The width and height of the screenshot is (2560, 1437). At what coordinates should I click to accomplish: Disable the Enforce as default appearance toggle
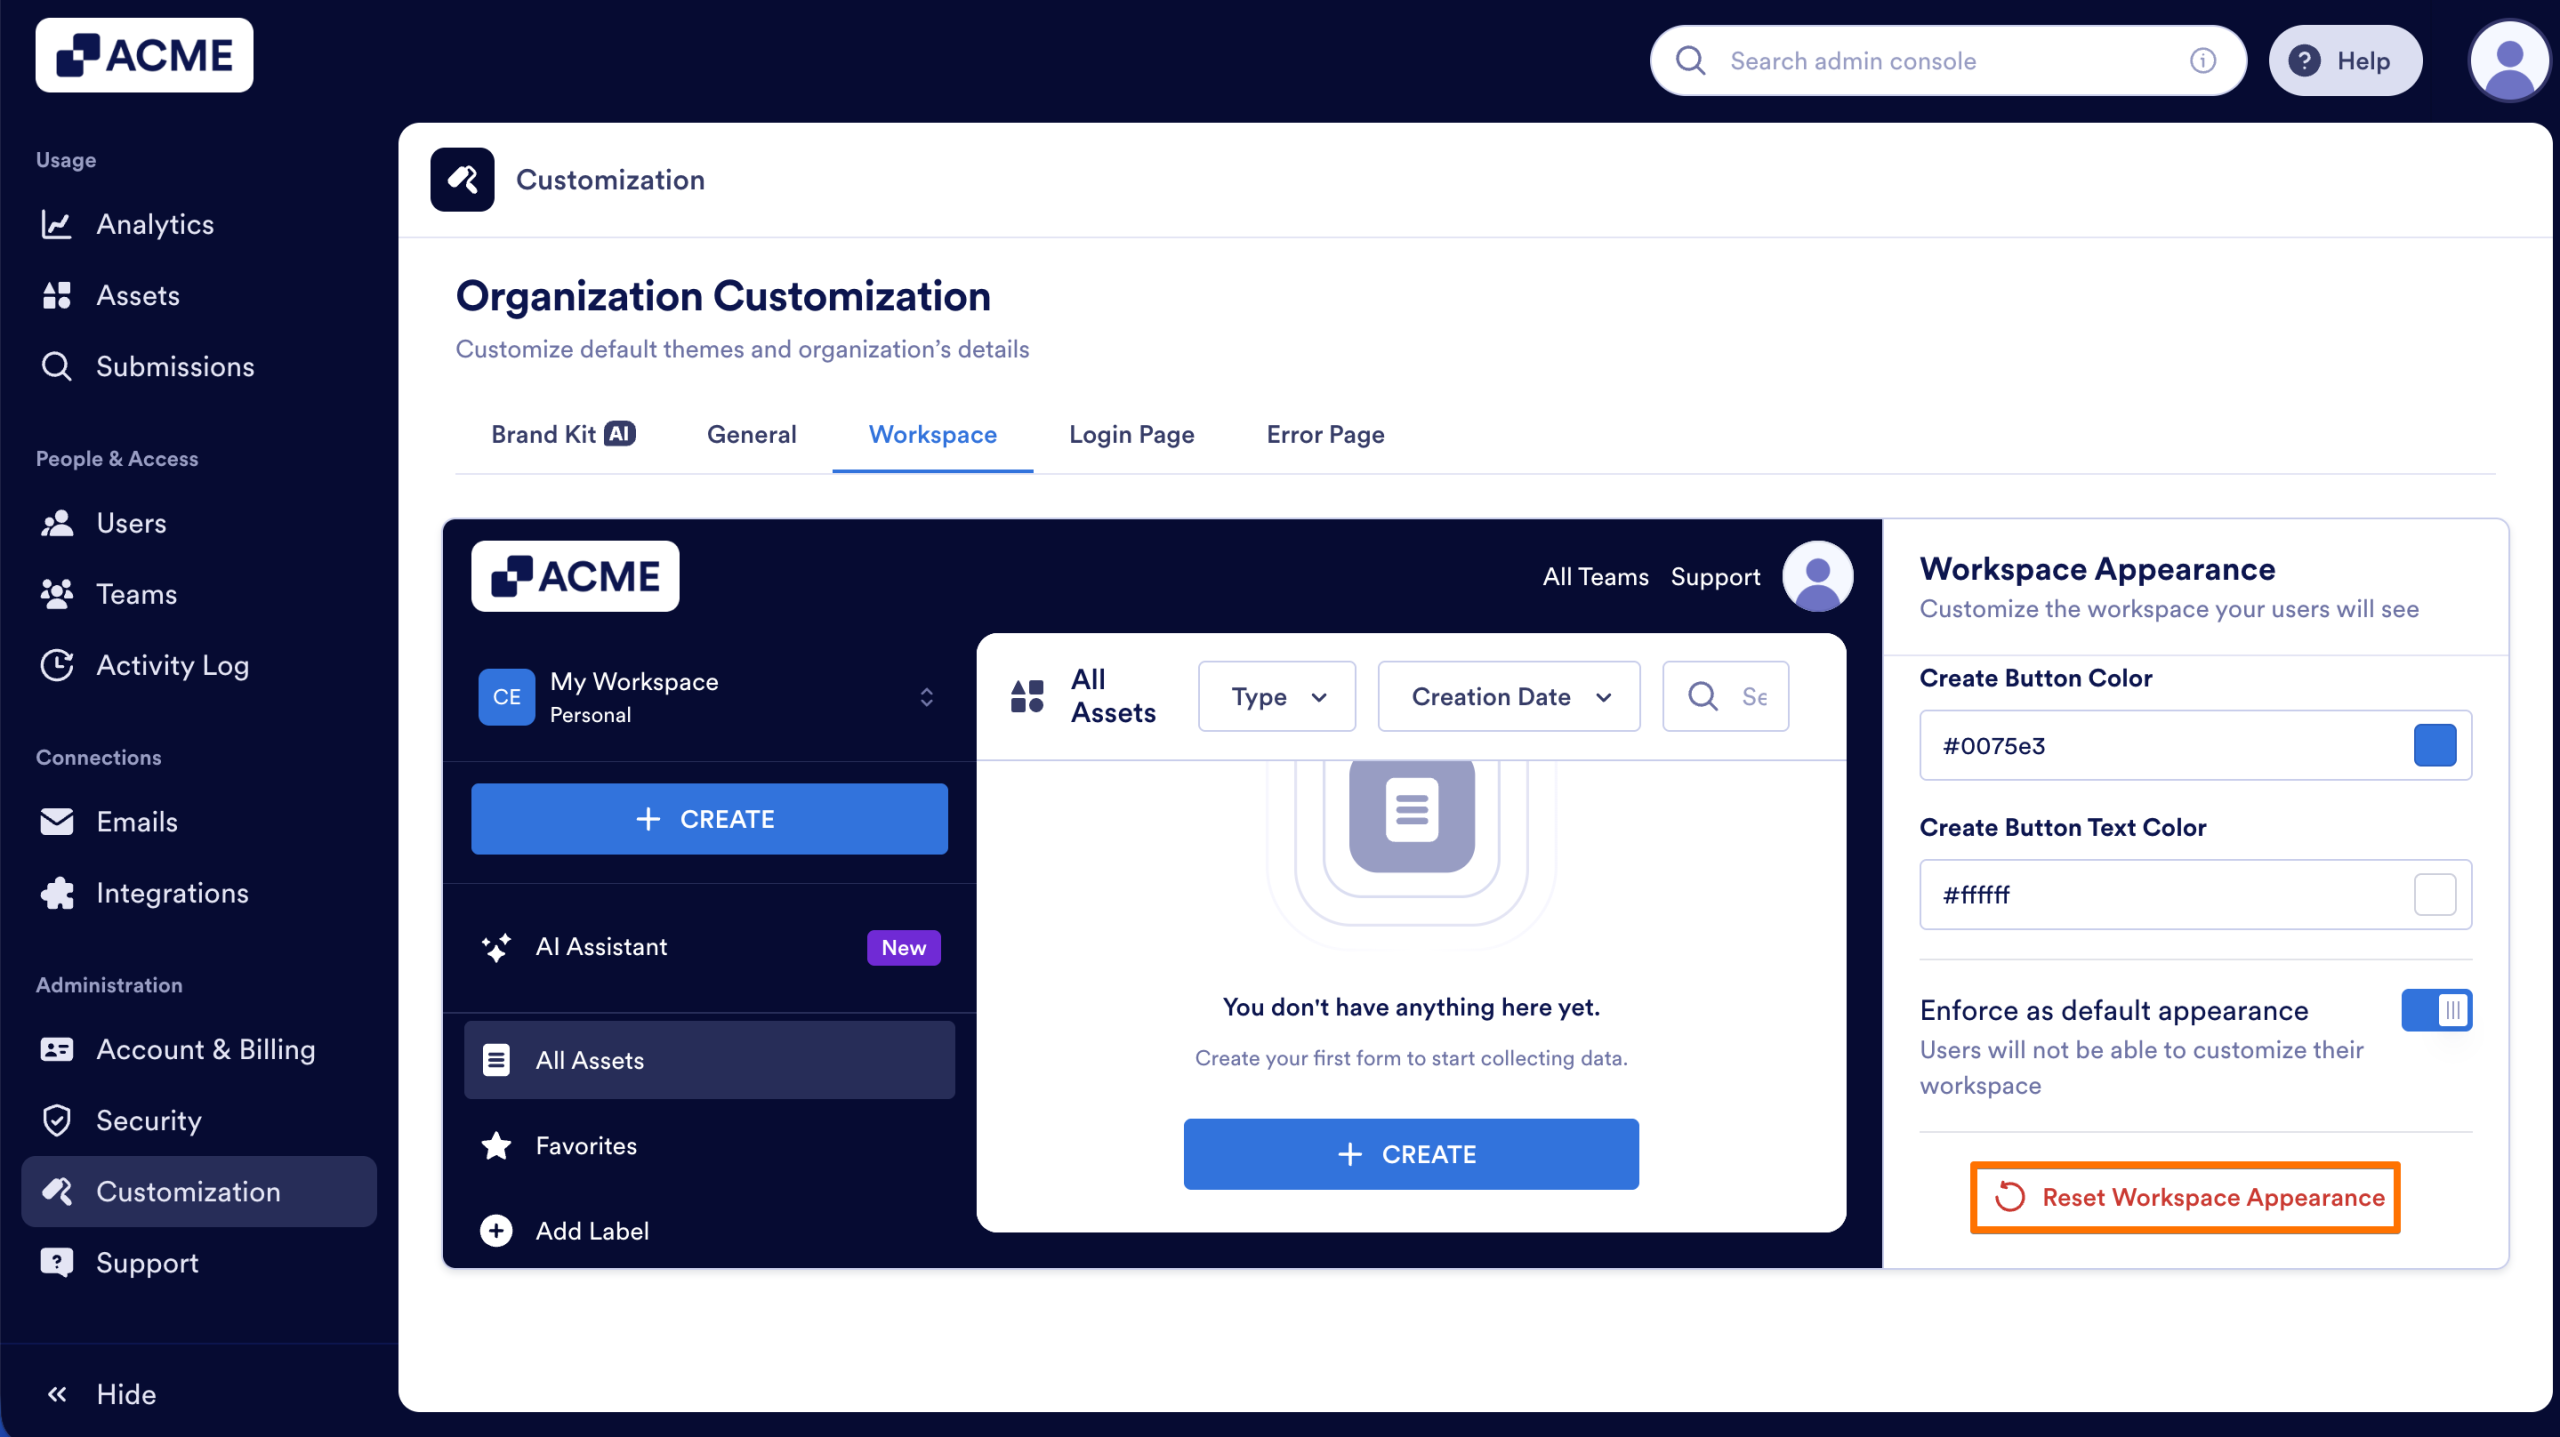click(x=2437, y=1010)
